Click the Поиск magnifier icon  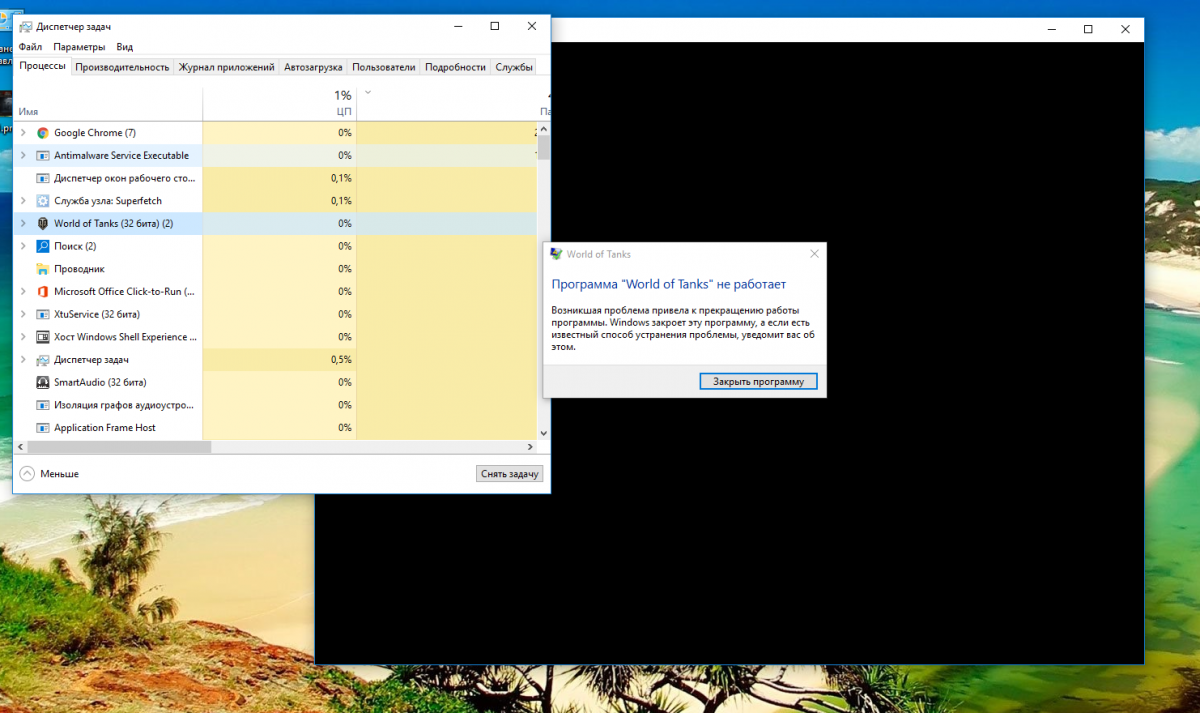[43, 246]
